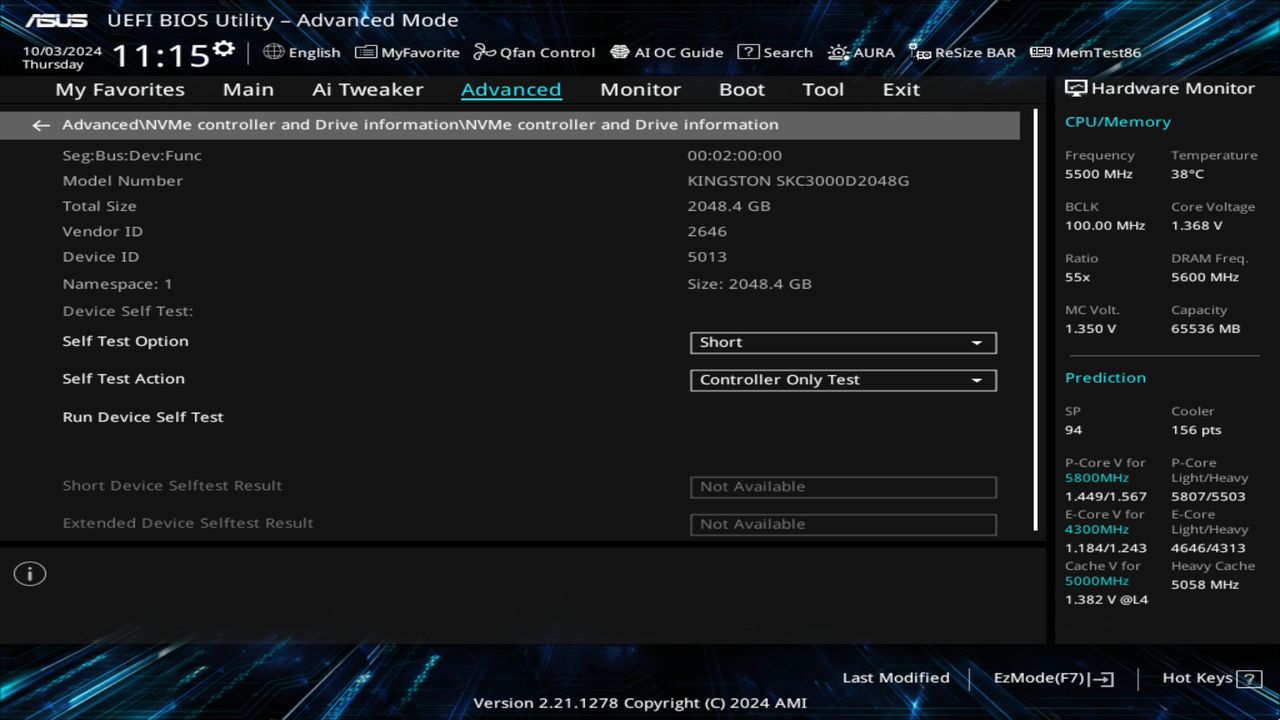The width and height of the screenshot is (1280, 720).
Task: Open the Boot menu tab
Action: click(x=741, y=89)
